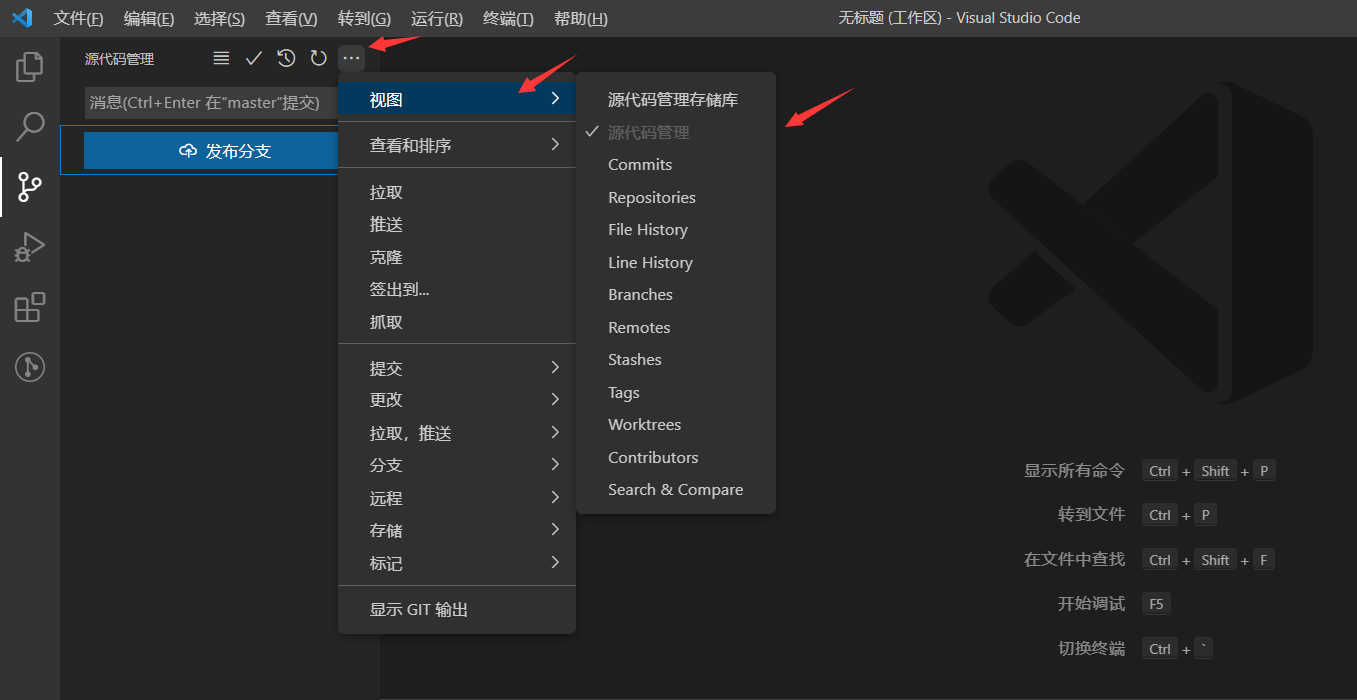Screen dimensions: 1357x700
Task: Open the Extensions view
Action: 30,307
